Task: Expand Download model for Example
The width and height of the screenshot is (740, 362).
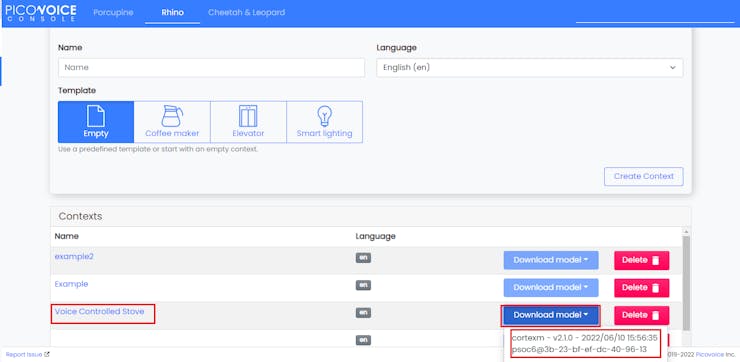Action: point(551,287)
